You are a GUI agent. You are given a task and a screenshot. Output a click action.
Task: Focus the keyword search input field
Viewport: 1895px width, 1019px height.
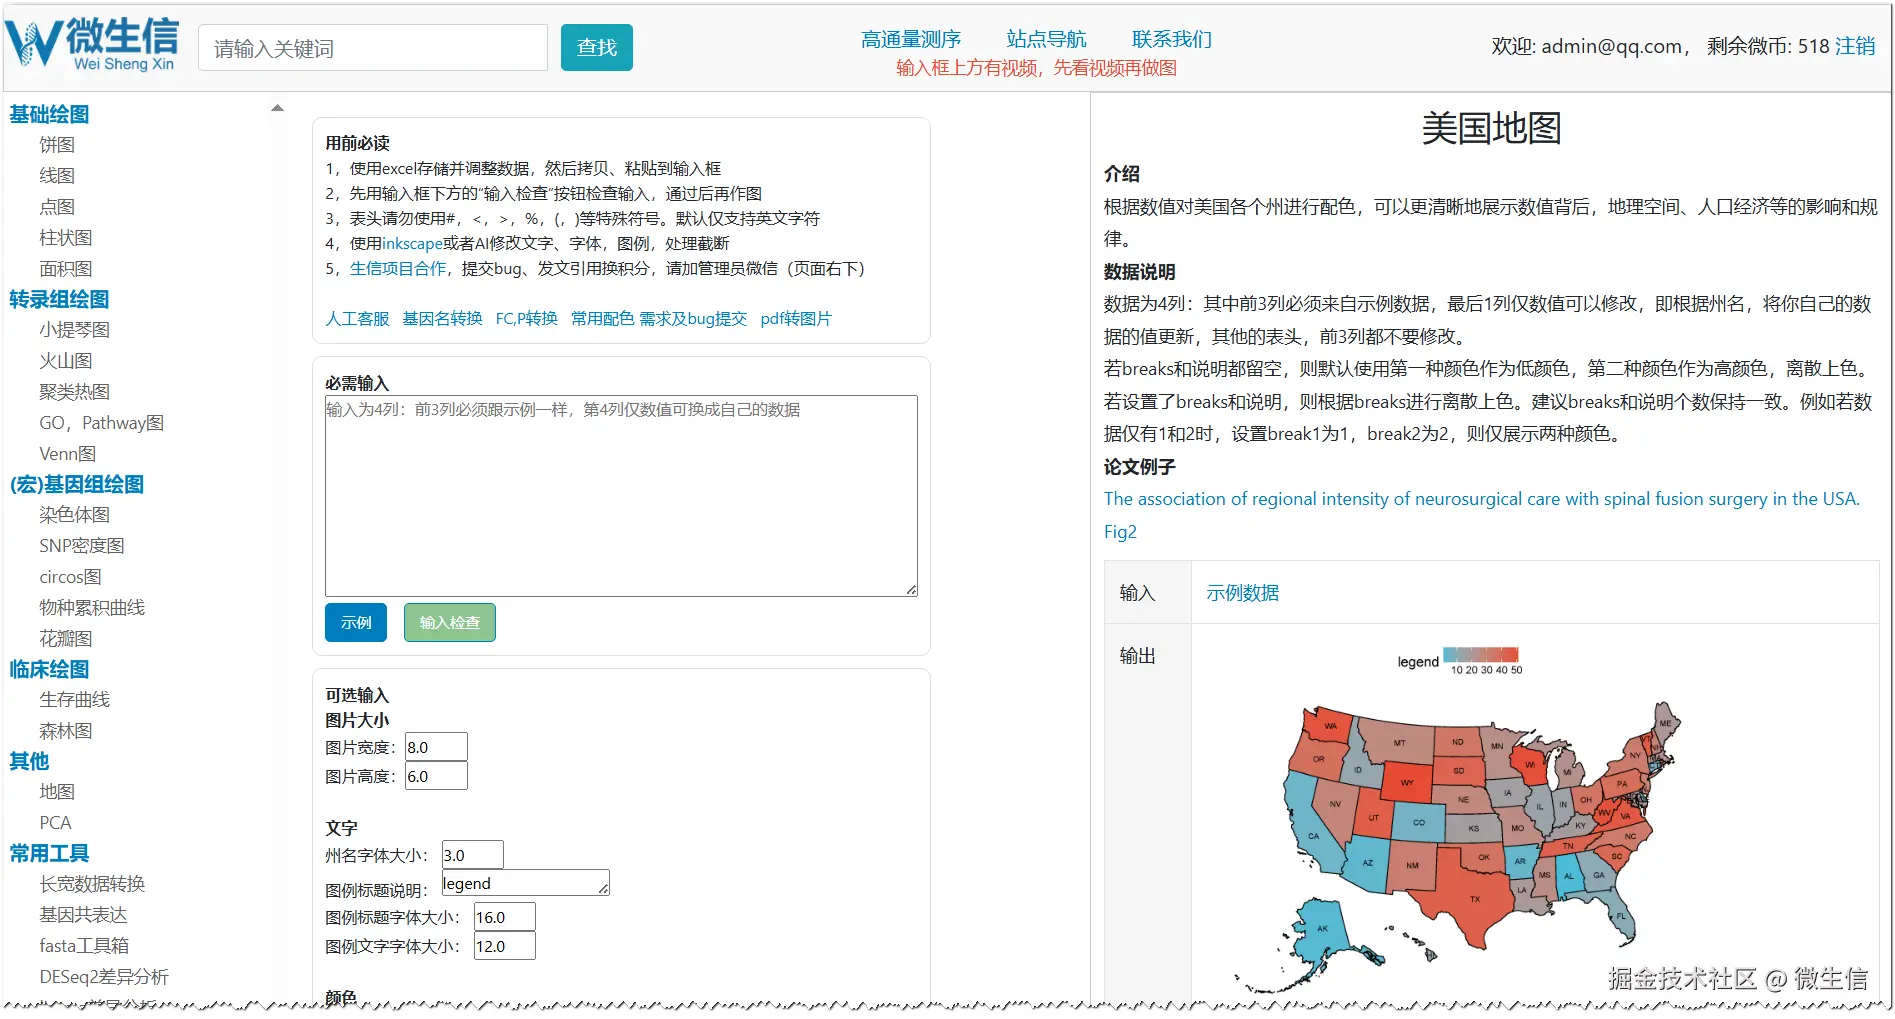[x=373, y=48]
